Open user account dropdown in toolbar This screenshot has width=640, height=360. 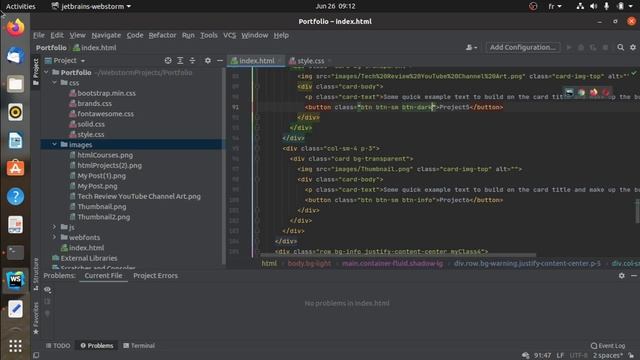tap(471, 47)
